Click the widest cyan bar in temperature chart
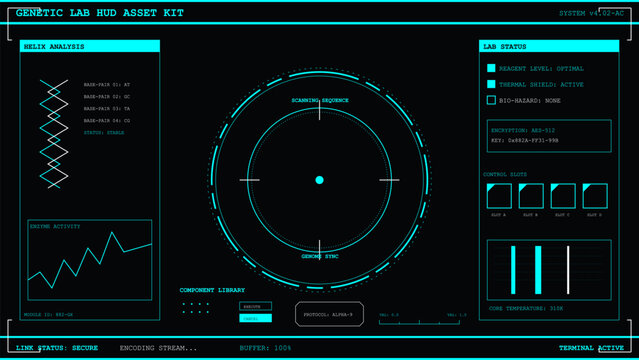This screenshot has width=639, height=360. tap(538, 270)
